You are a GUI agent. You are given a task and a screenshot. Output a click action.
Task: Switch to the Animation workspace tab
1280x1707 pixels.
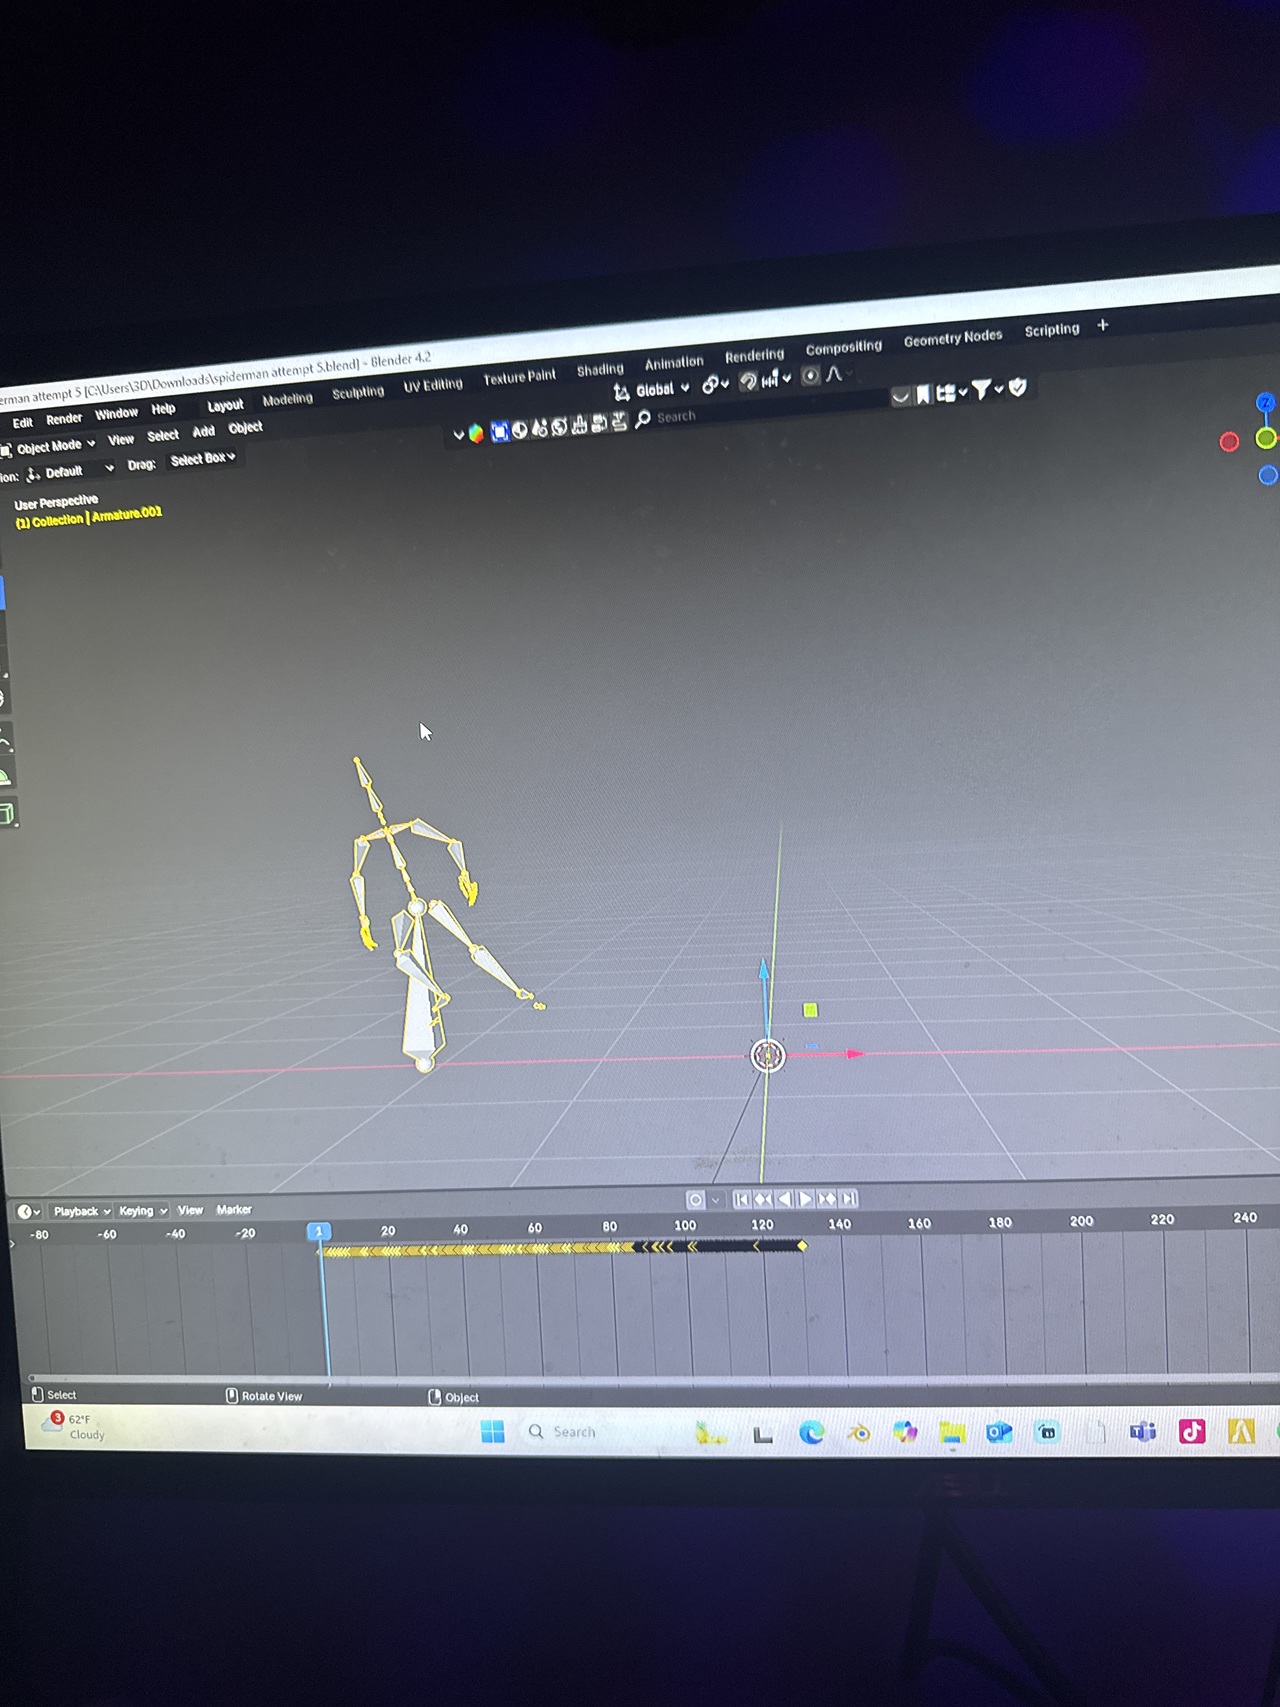coord(674,362)
